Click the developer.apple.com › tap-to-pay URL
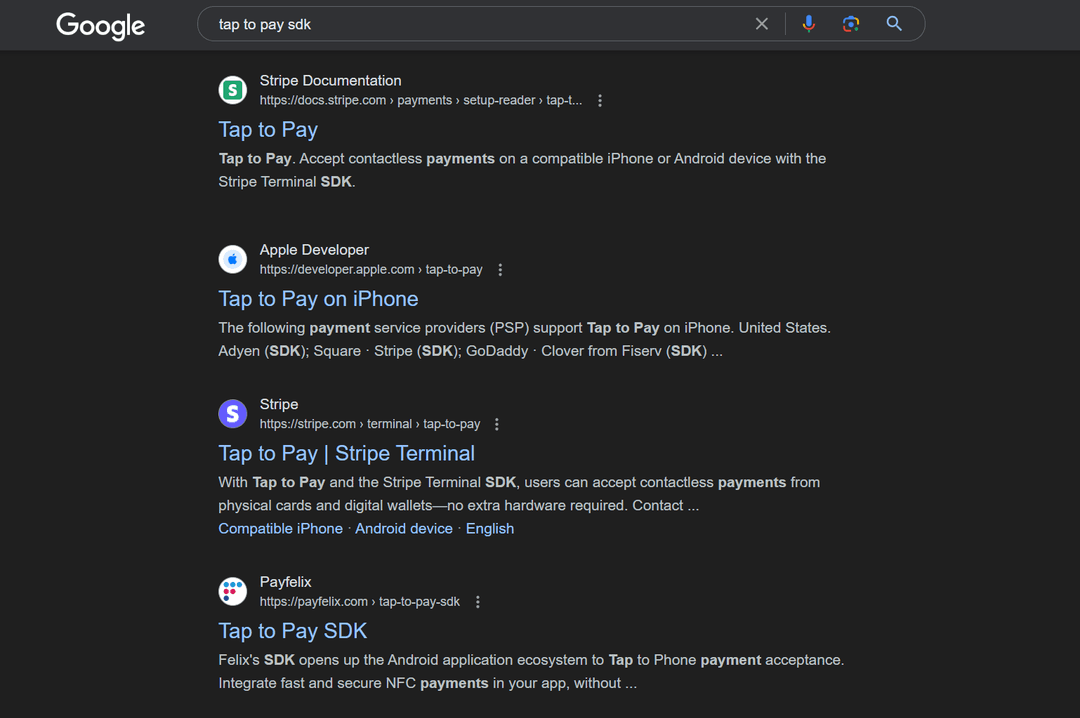 click(x=371, y=270)
